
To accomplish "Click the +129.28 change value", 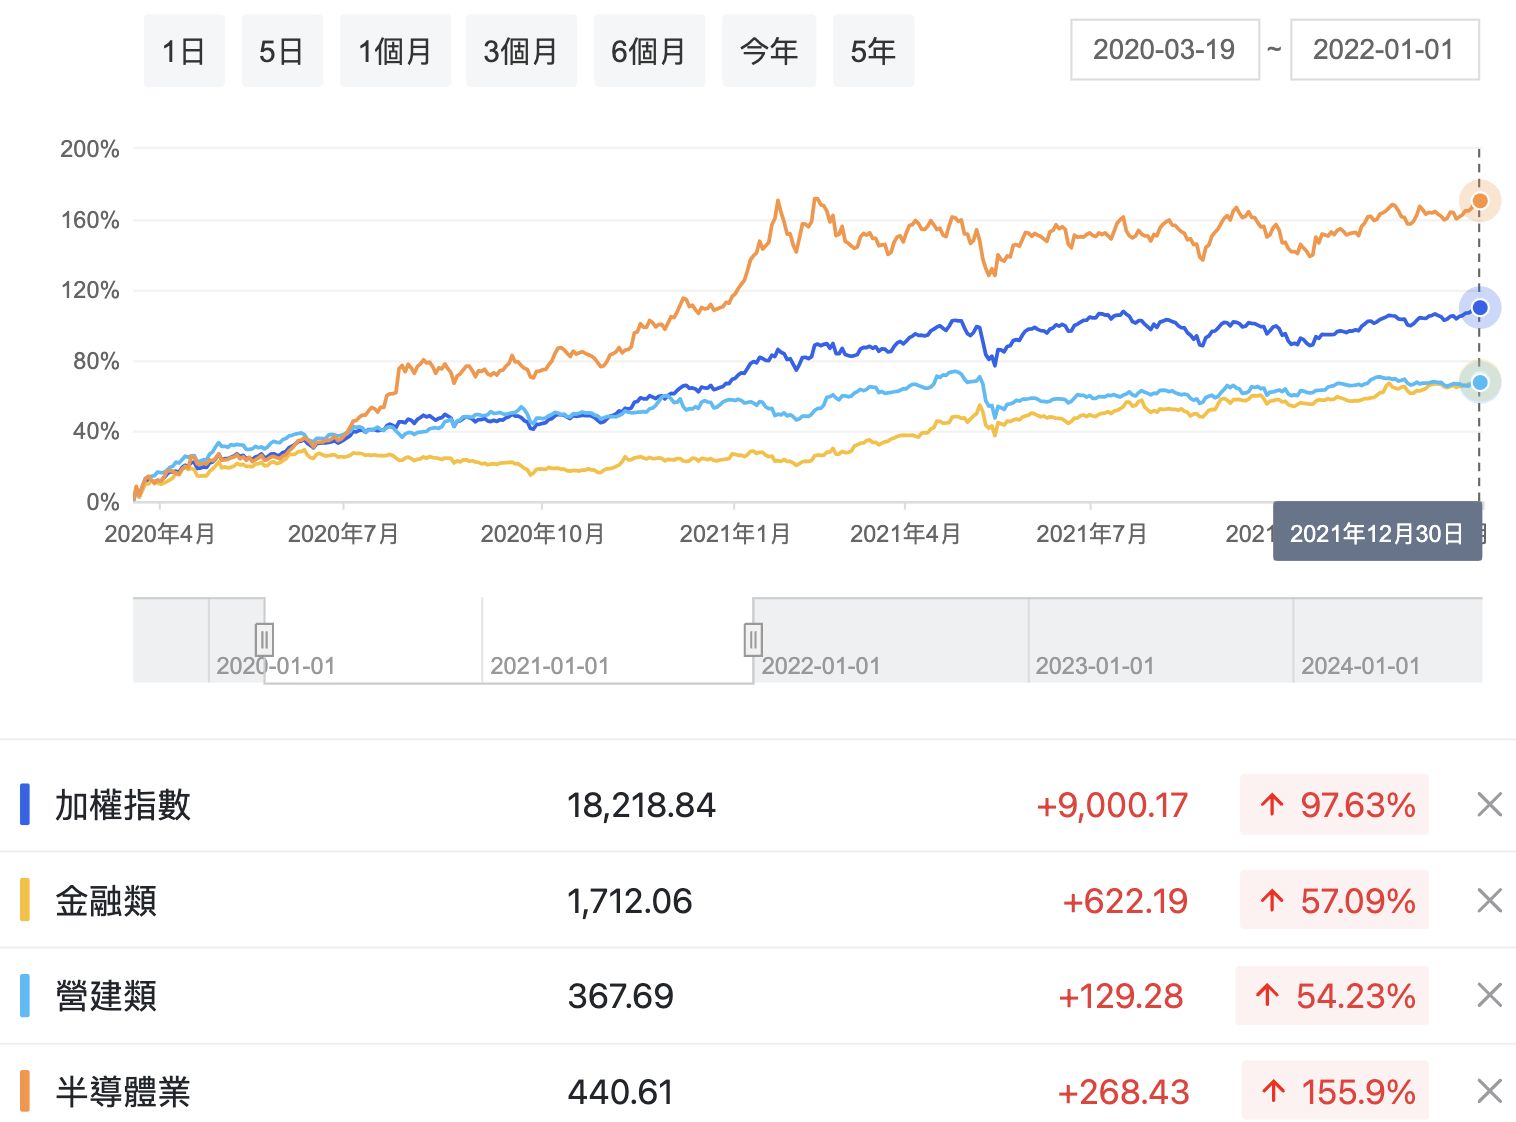I will click(1121, 996).
